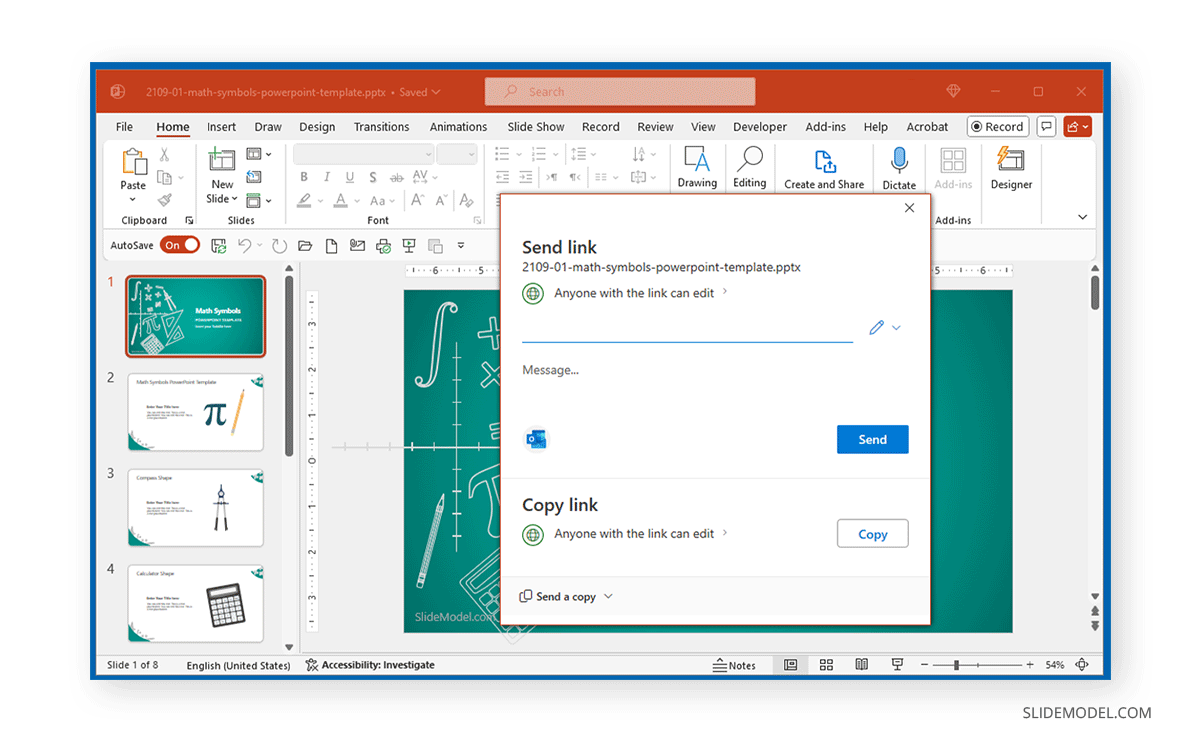Switch to the Animations tab
Image resolution: width=1200 pixels, height=743 pixels.
[458, 127]
